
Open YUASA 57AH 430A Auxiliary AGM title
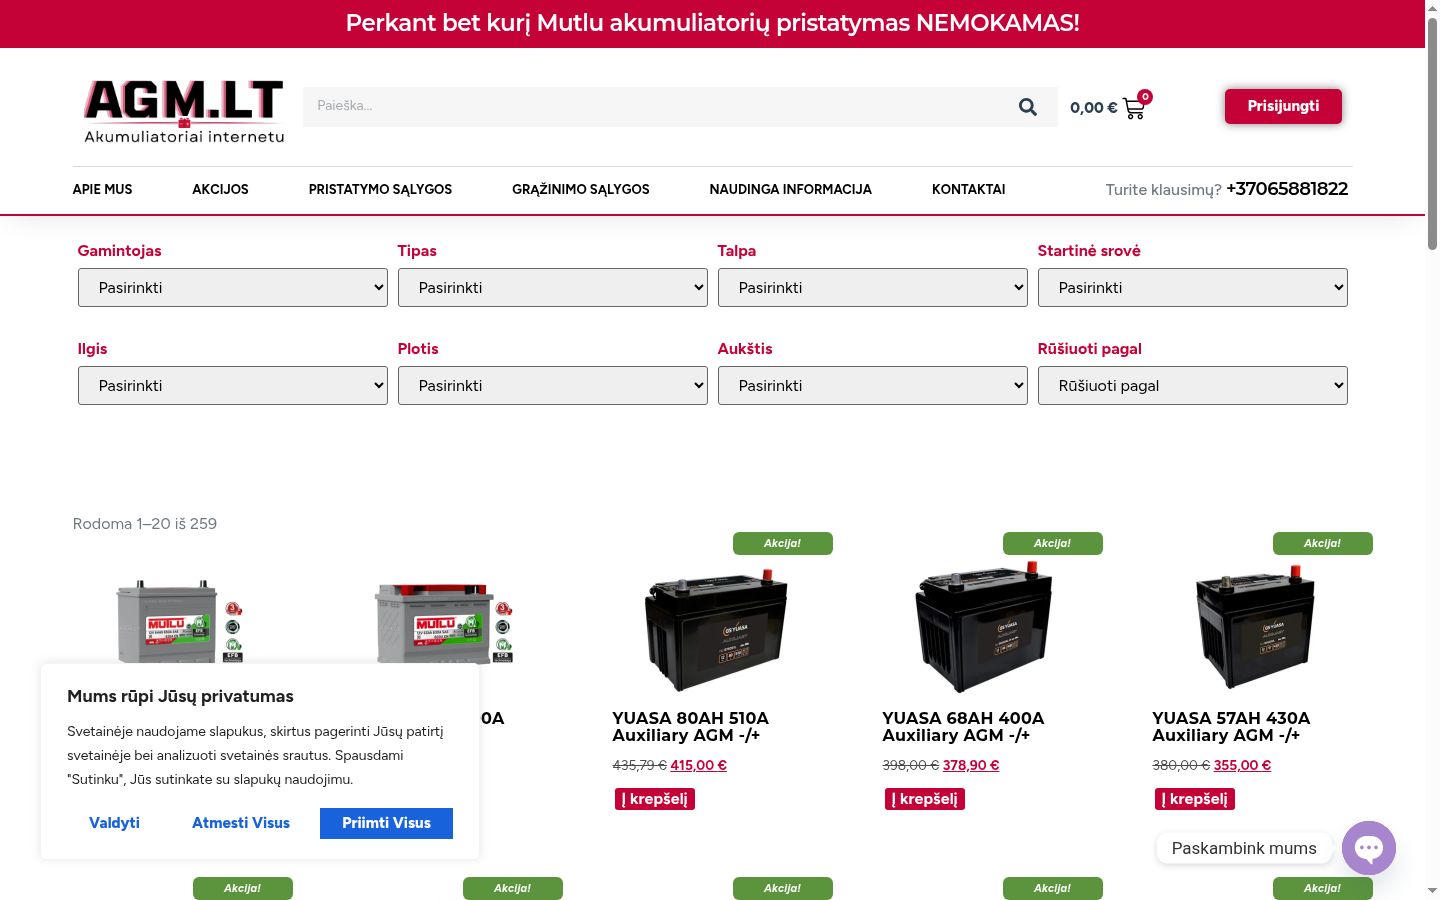click(x=1231, y=727)
